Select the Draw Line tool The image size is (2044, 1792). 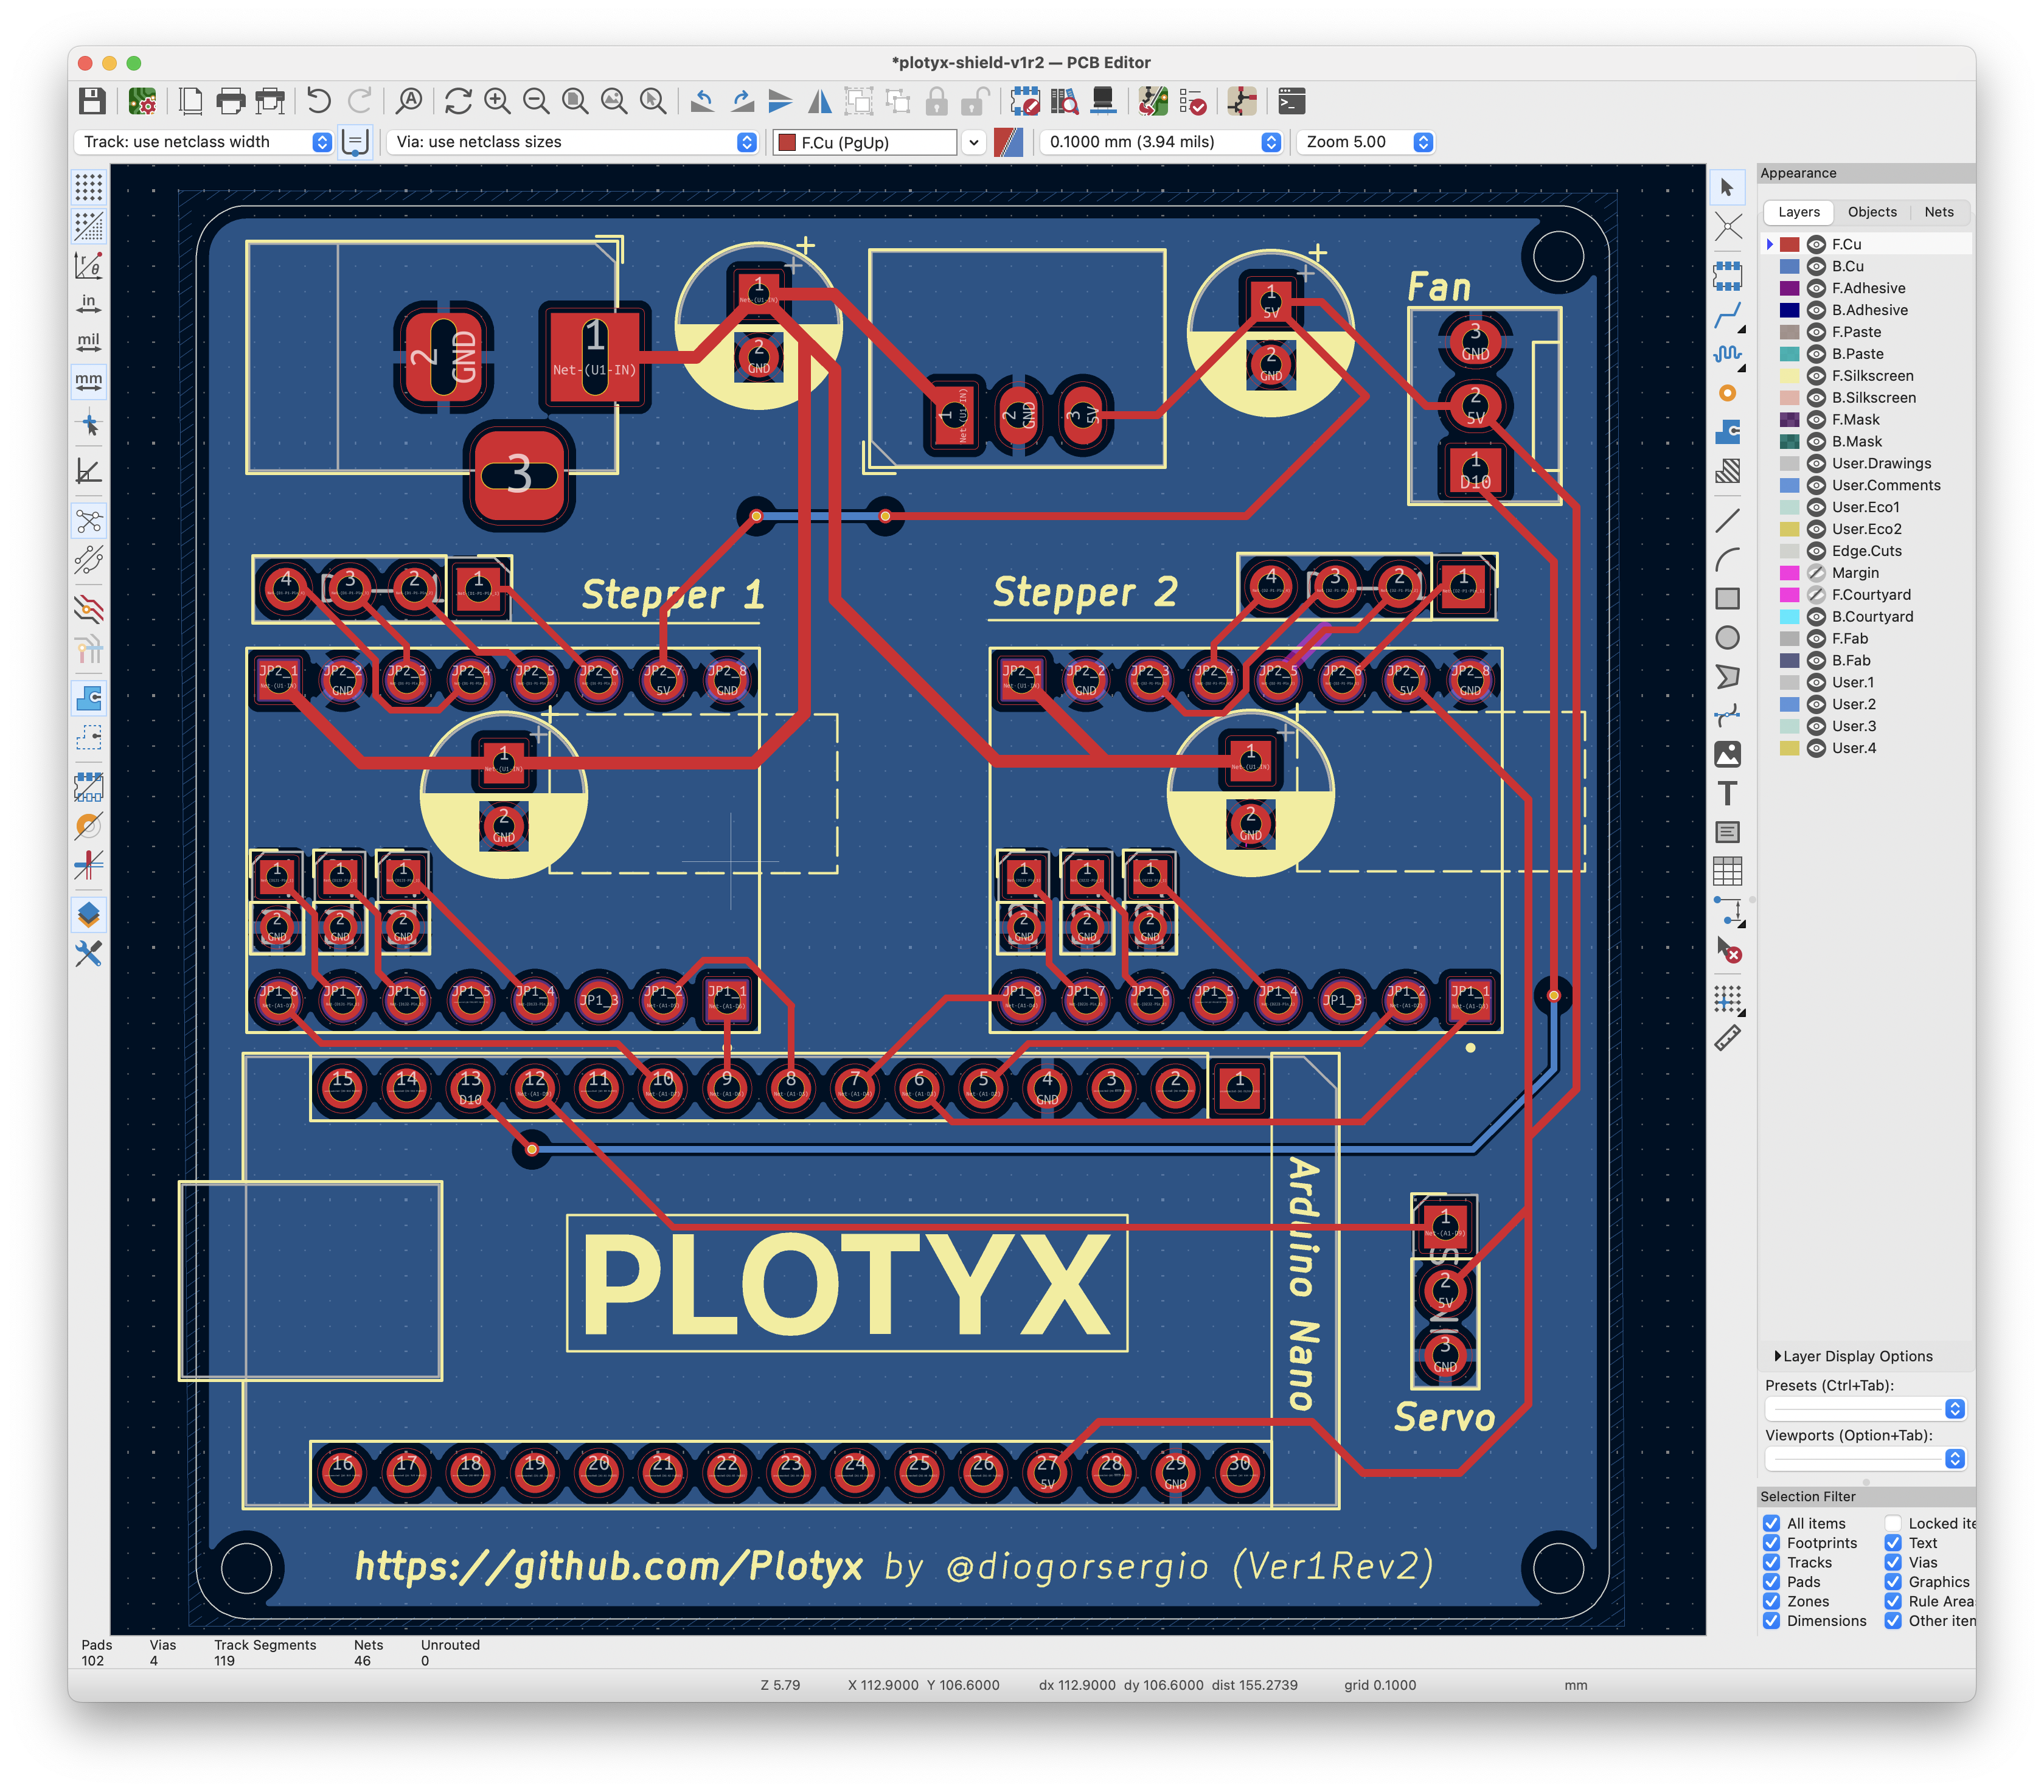click(1727, 521)
